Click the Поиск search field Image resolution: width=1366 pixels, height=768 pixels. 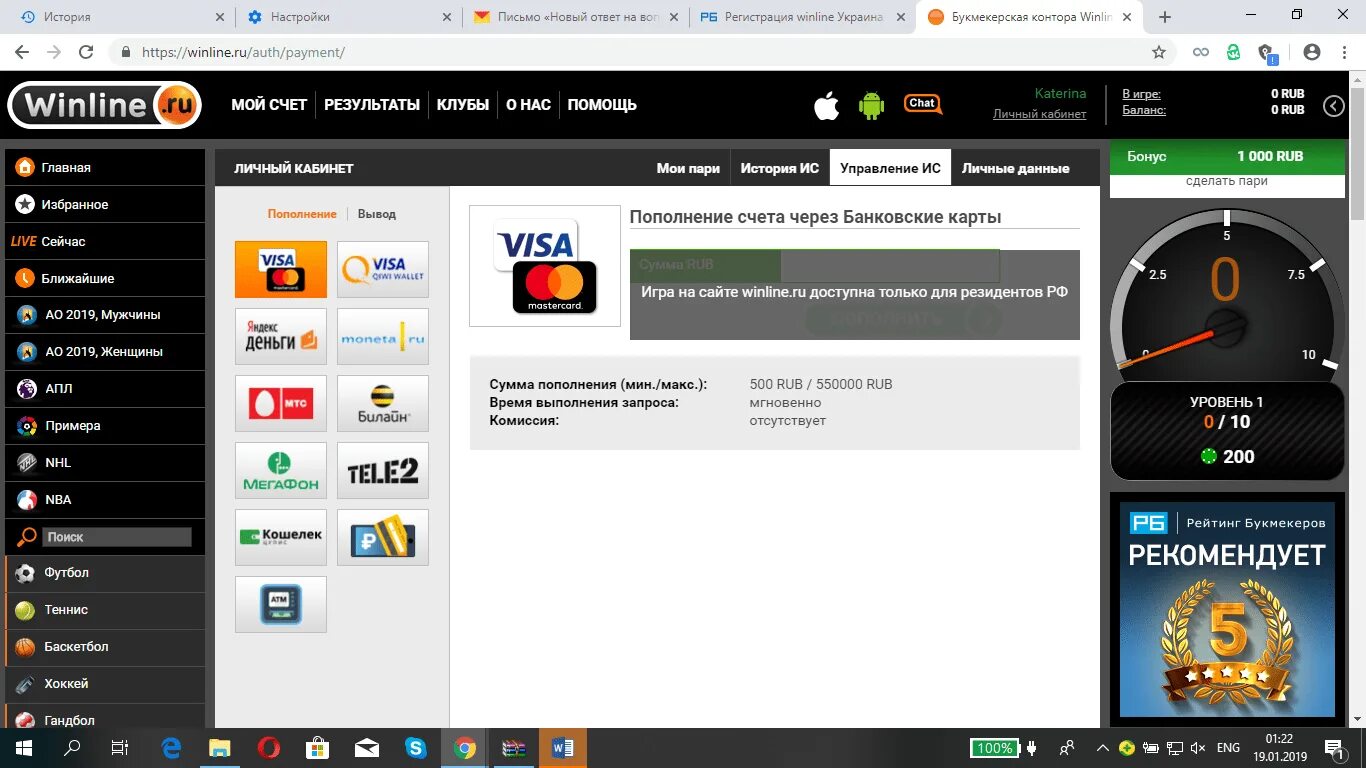(117, 537)
